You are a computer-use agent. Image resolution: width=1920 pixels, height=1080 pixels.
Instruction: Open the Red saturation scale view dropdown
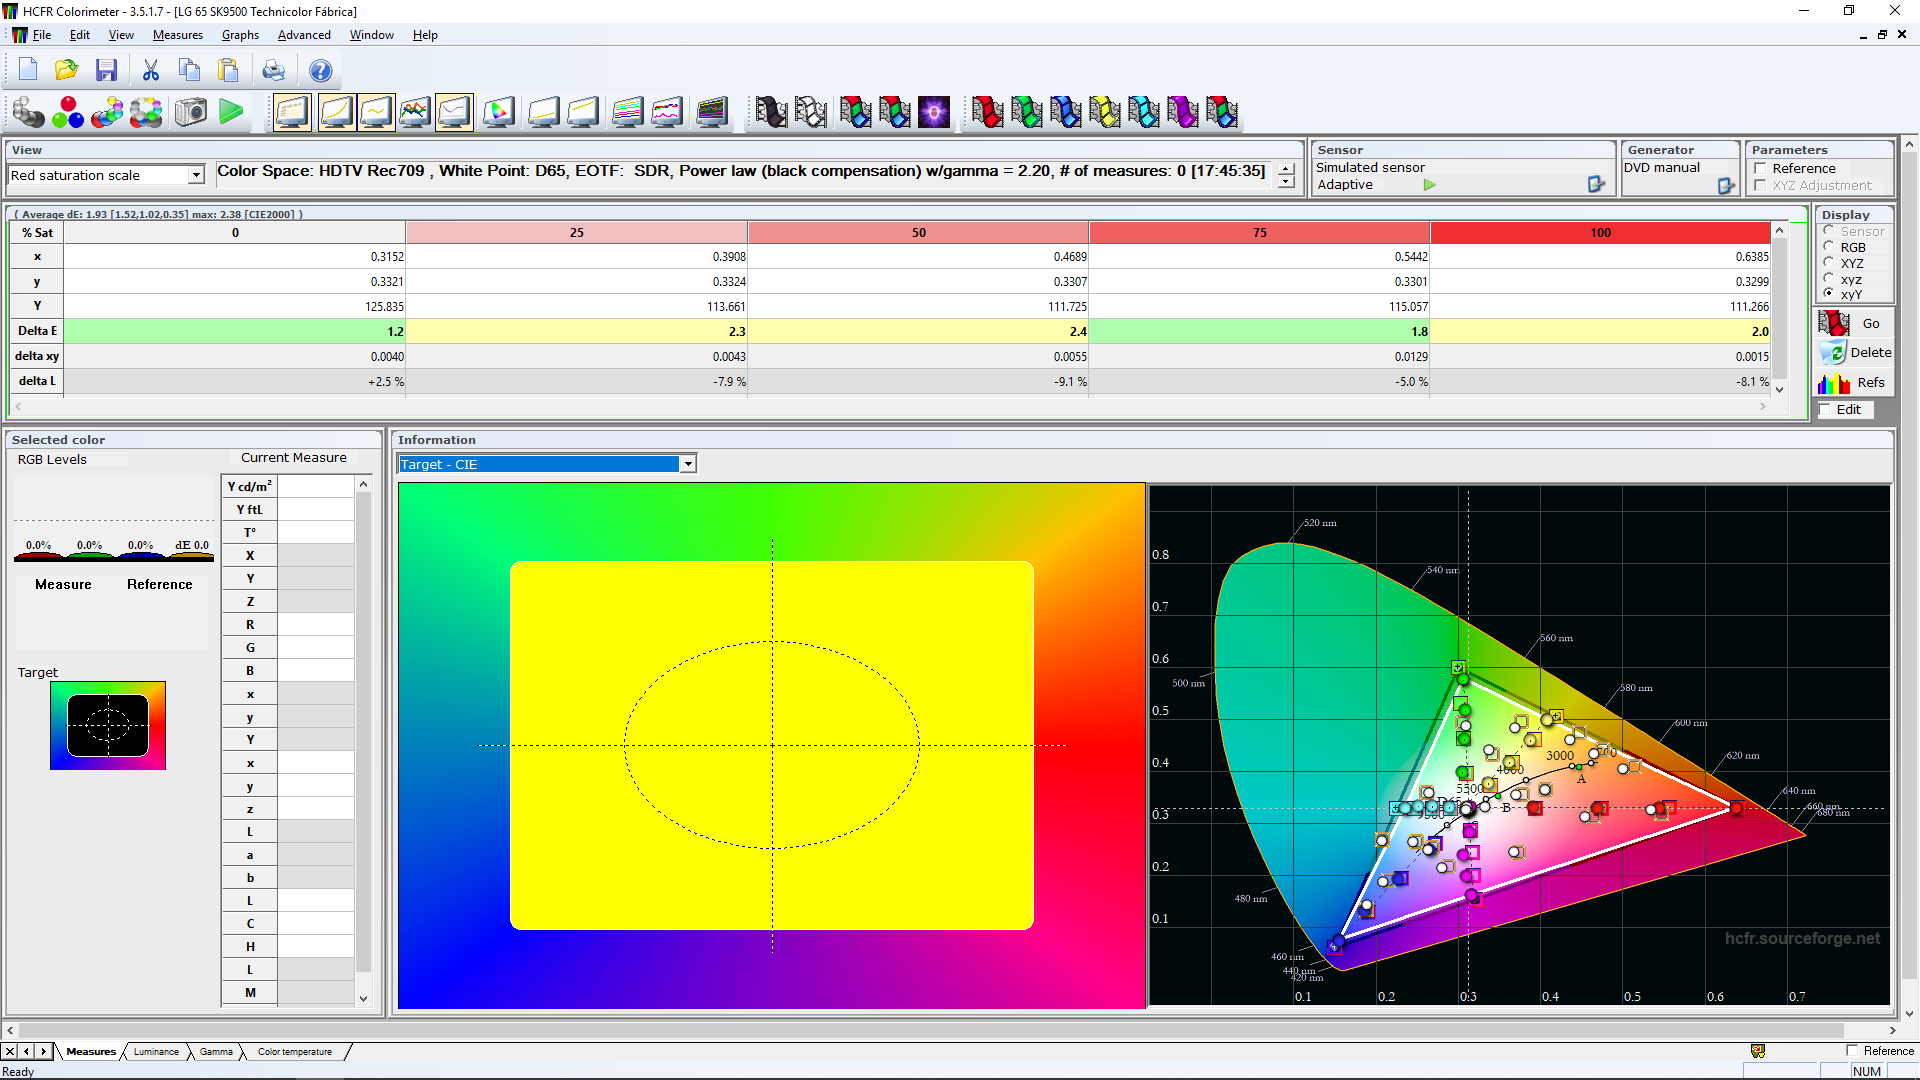(196, 175)
